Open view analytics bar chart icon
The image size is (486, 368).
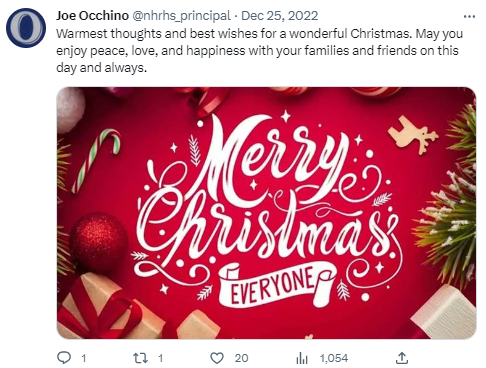click(302, 358)
